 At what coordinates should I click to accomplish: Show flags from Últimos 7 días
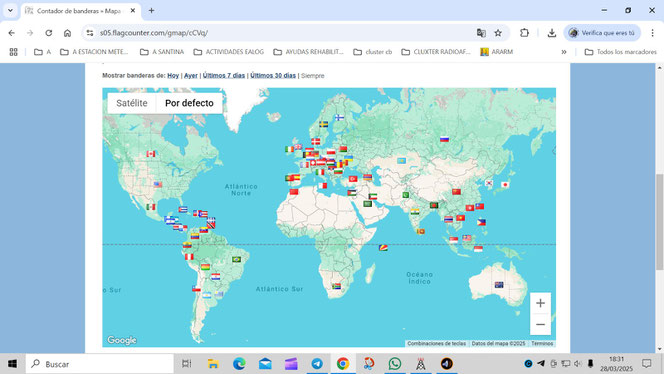pos(224,75)
